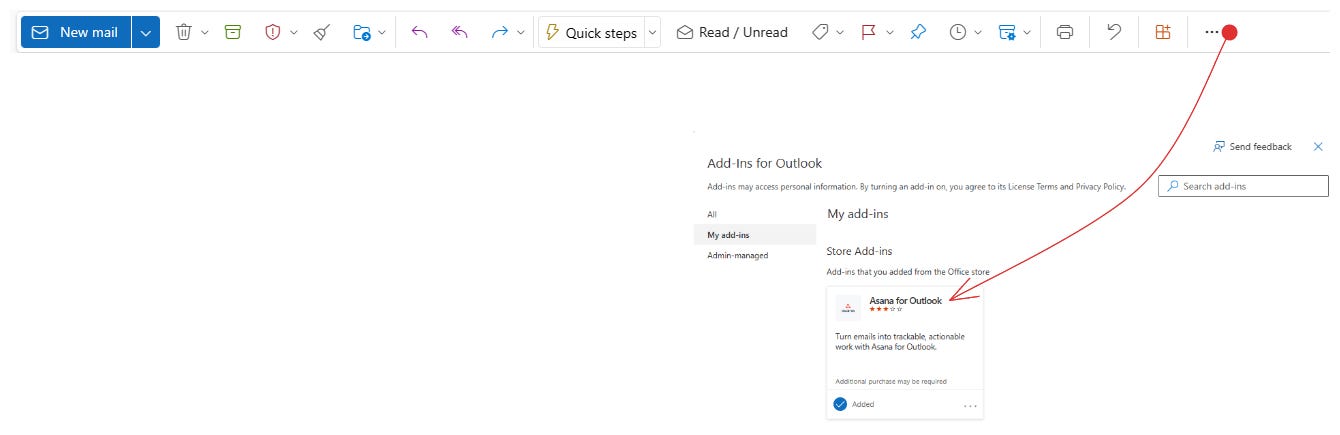Click the Sweep broom icon
1340x435 pixels.
tap(321, 32)
